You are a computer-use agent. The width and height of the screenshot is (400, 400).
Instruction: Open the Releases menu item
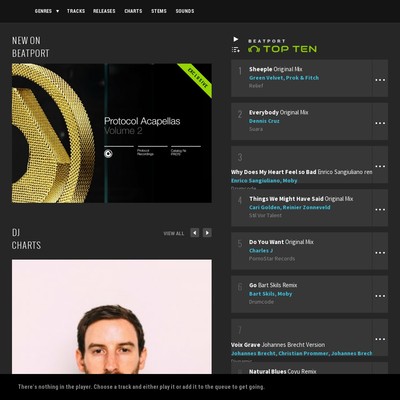[104, 11]
